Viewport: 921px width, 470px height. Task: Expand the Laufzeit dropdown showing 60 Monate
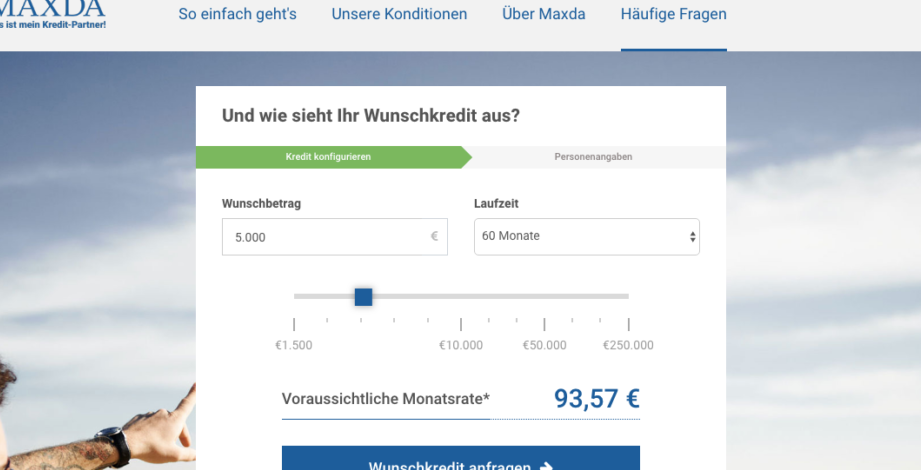(586, 237)
